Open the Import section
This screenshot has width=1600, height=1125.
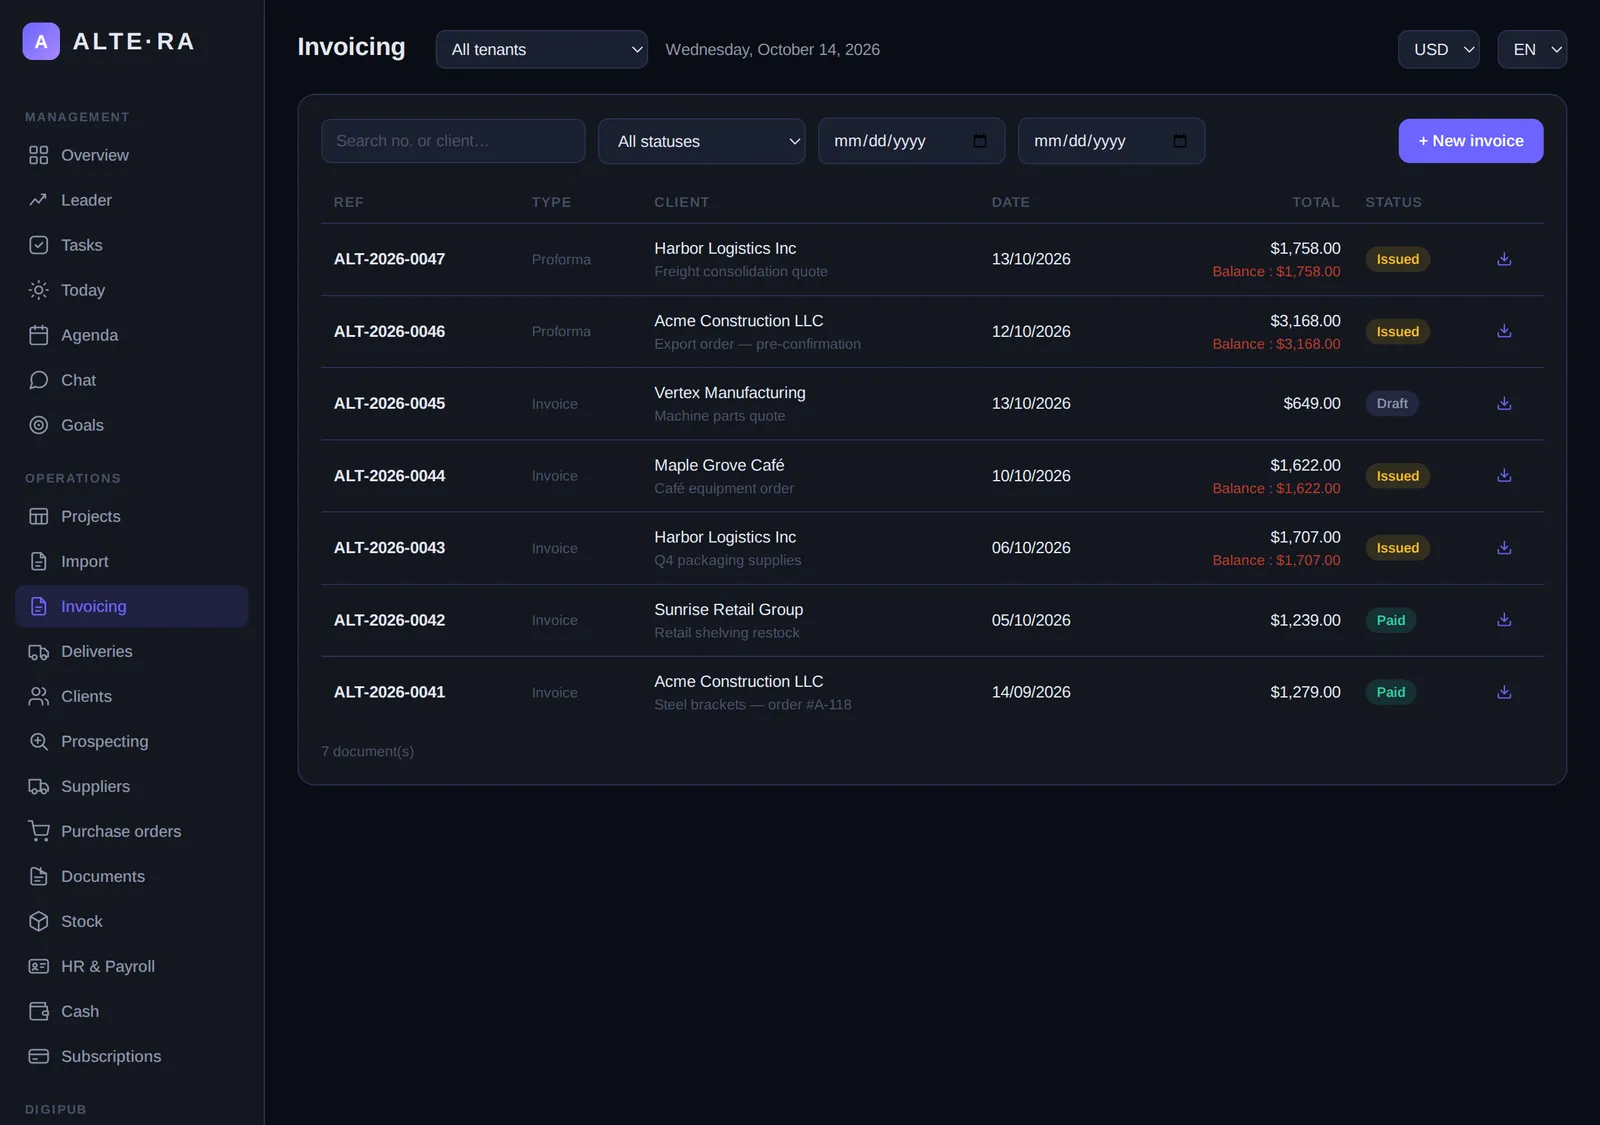click(x=132, y=561)
